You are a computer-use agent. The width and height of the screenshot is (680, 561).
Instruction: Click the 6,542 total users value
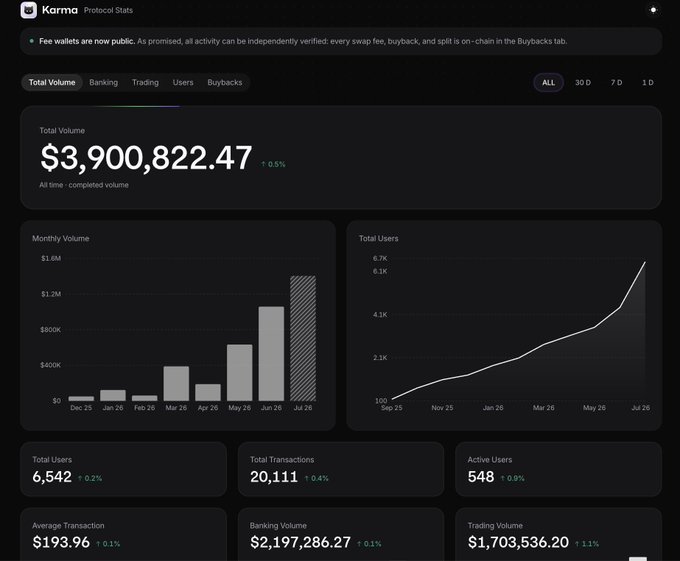(x=52, y=477)
